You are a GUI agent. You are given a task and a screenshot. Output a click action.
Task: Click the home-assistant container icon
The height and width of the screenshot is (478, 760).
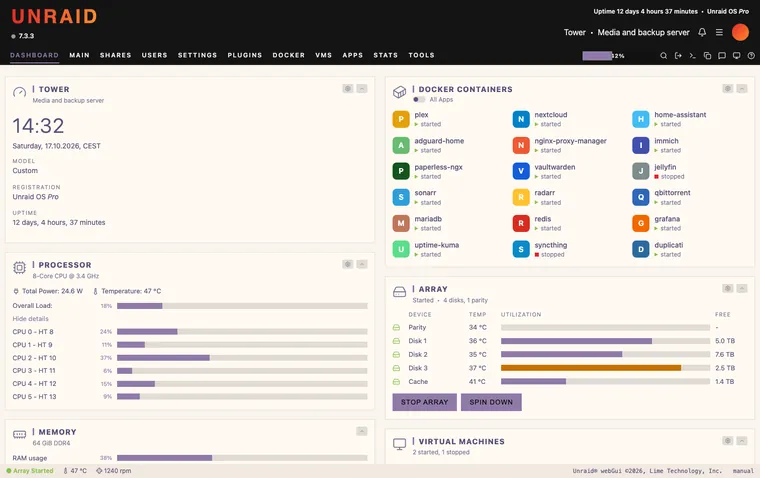coord(641,119)
